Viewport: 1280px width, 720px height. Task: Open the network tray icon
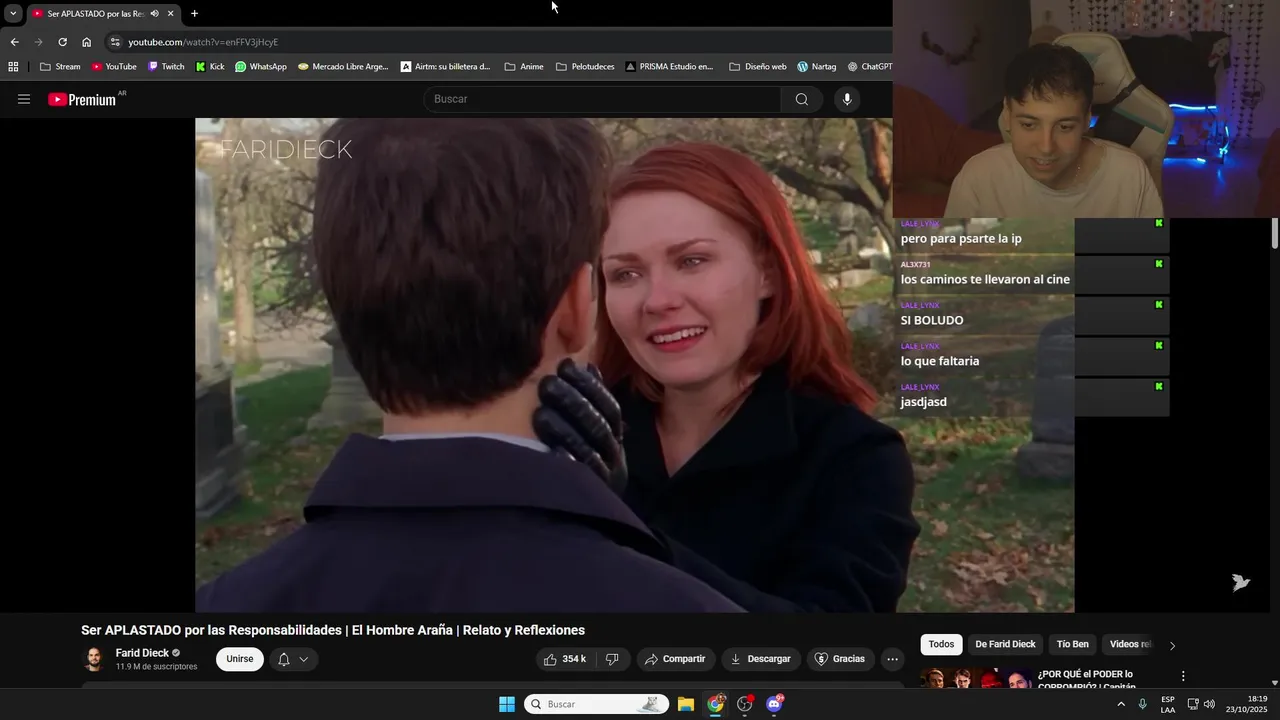(x=1193, y=704)
